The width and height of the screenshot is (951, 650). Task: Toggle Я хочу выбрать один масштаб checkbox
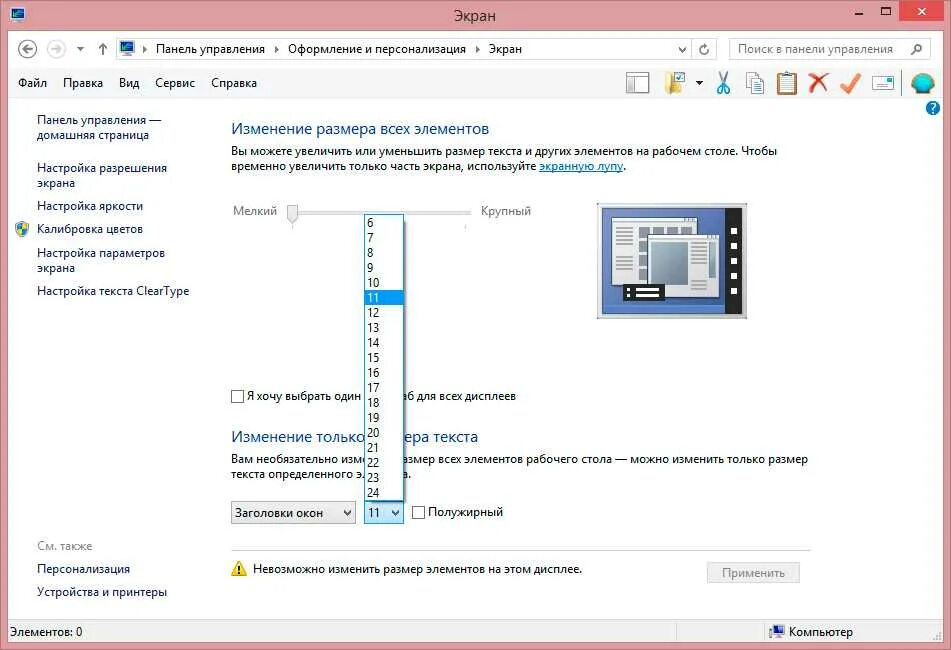point(238,397)
